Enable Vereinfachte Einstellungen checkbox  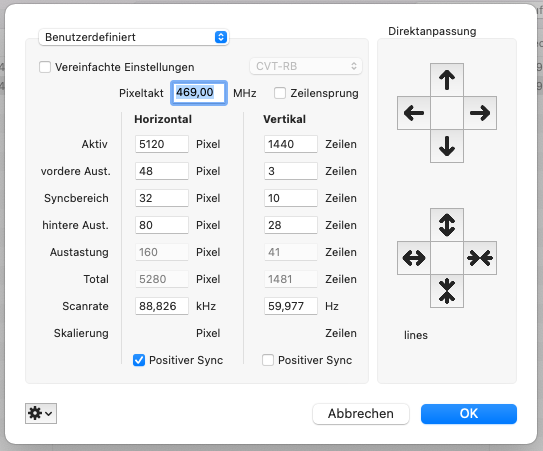click(45, 67)
